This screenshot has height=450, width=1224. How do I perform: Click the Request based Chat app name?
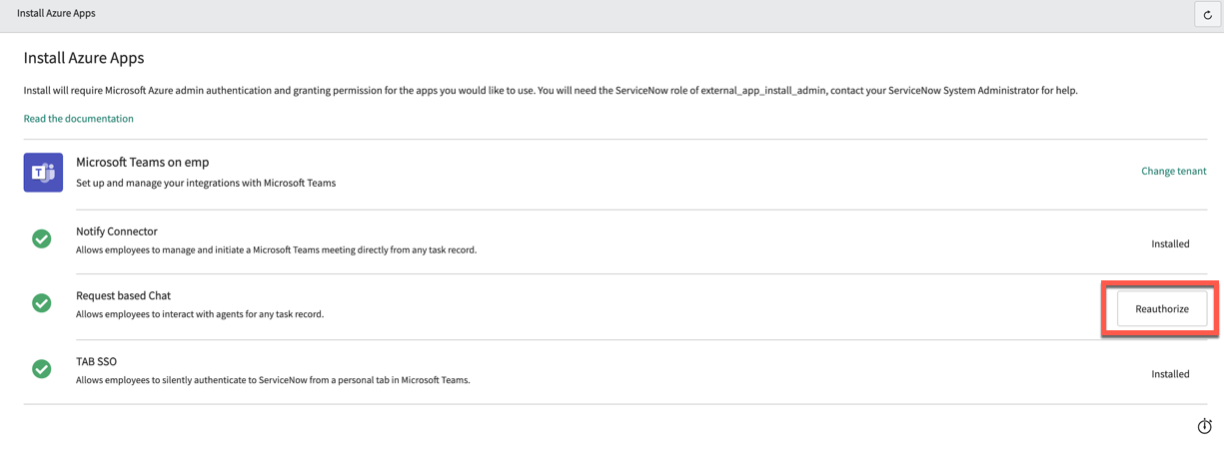pos(123,296)
